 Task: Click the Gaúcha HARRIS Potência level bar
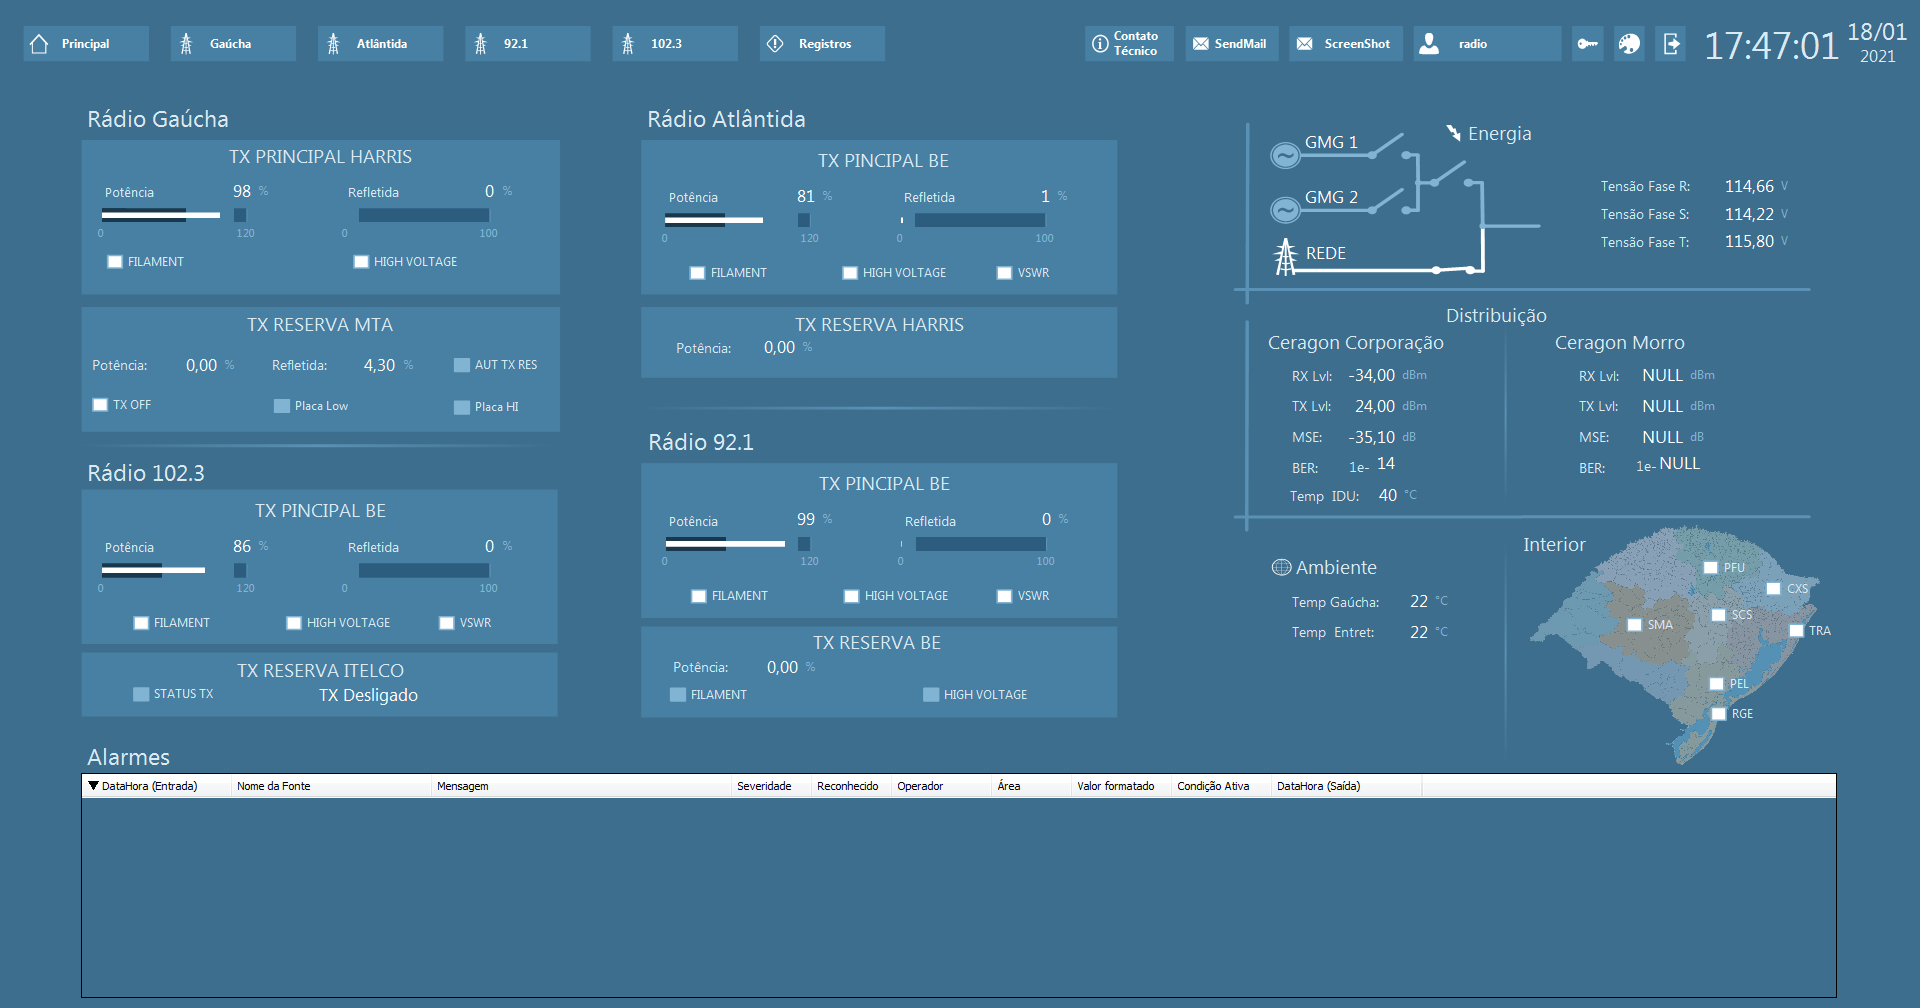[x=172, y=215]
